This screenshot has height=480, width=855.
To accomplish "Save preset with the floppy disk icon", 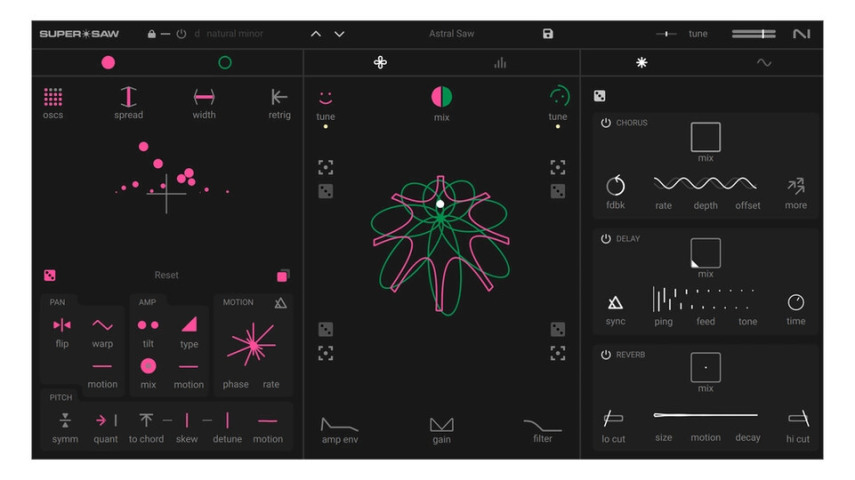I will [548, 34].
